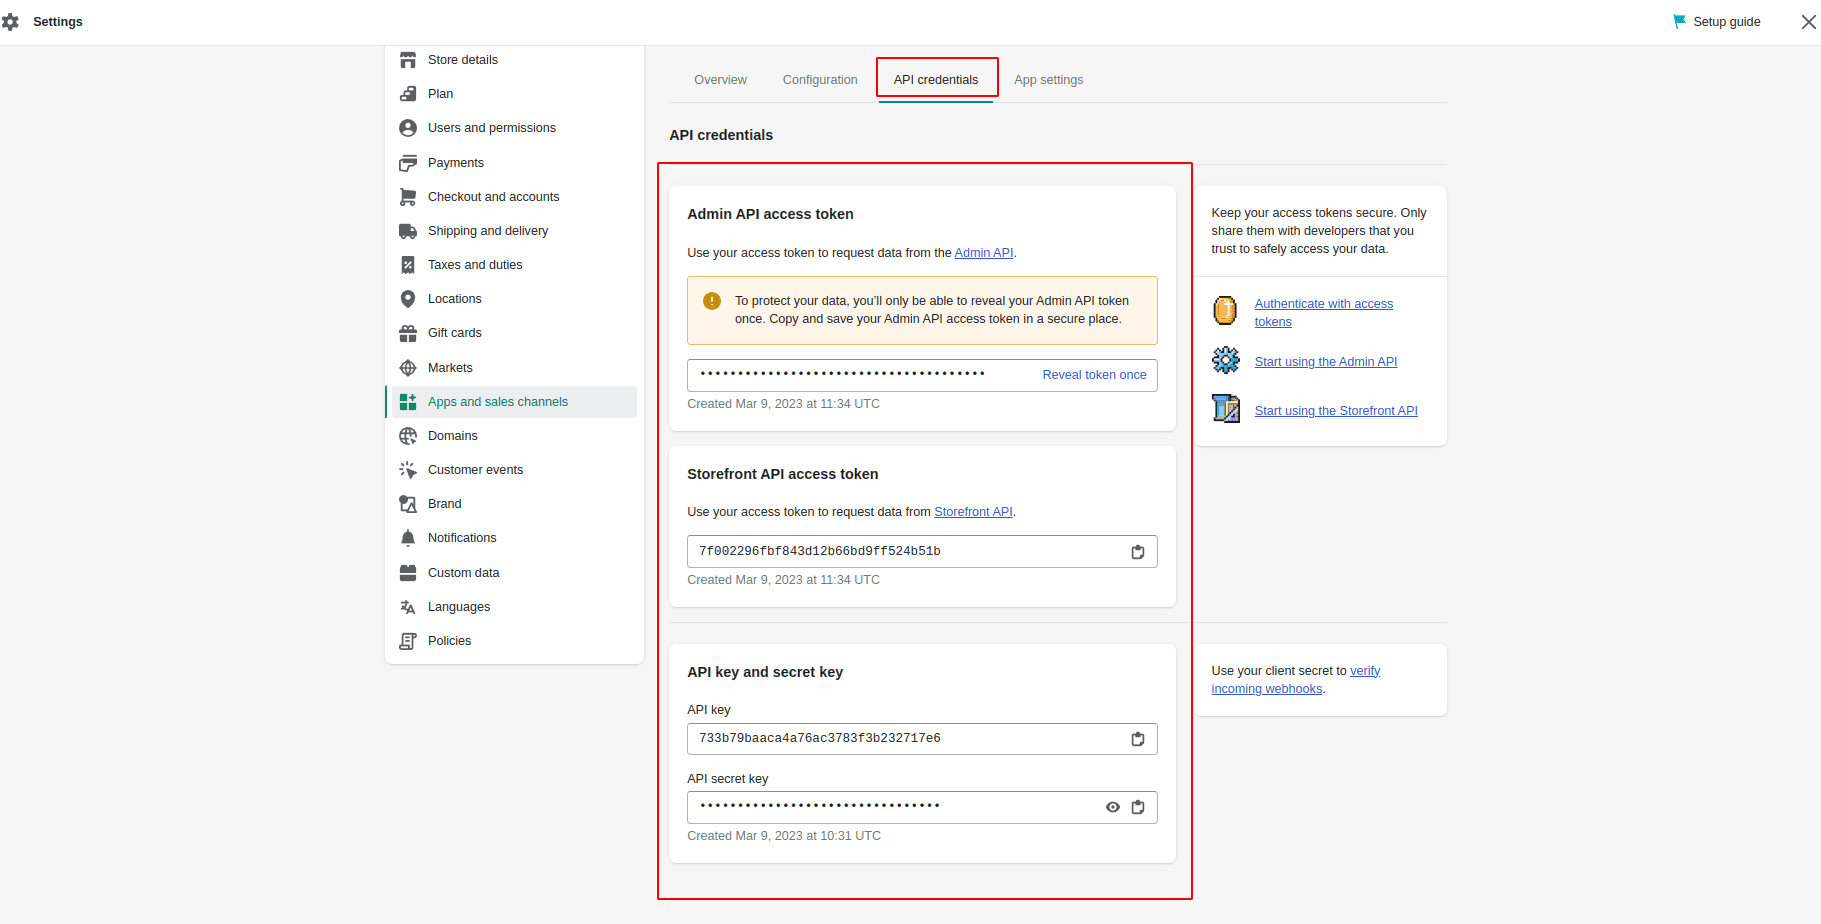Copy the API secret key to clipboard
Screen dimensions: 1821x924
(x=1138, y=807)
